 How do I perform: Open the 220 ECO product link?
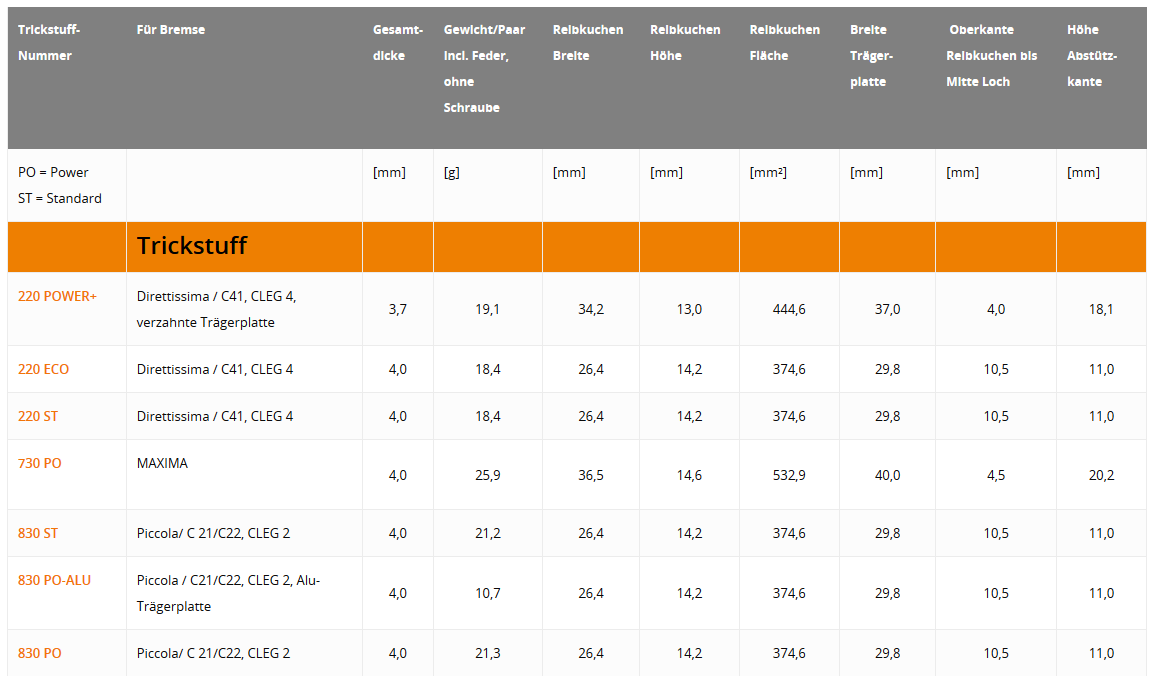(x=43, y=369)
